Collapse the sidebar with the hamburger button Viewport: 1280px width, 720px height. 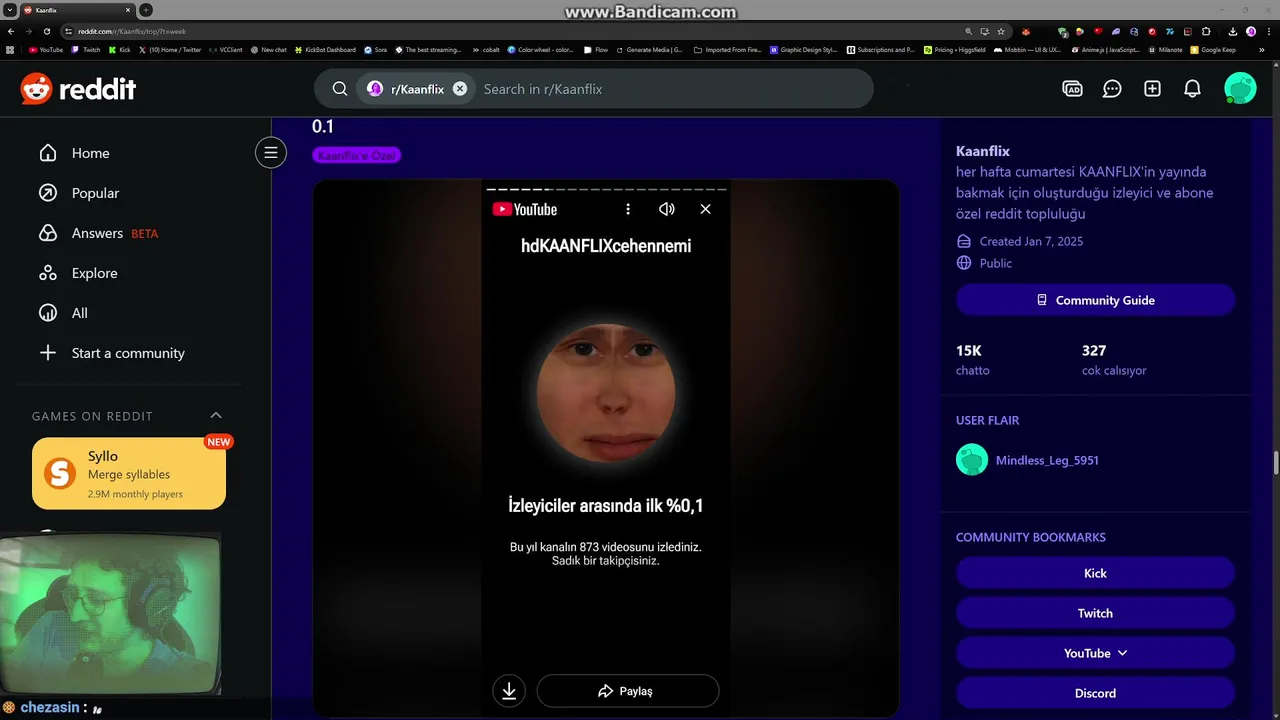pyautogui.click(x=270, y=153)
